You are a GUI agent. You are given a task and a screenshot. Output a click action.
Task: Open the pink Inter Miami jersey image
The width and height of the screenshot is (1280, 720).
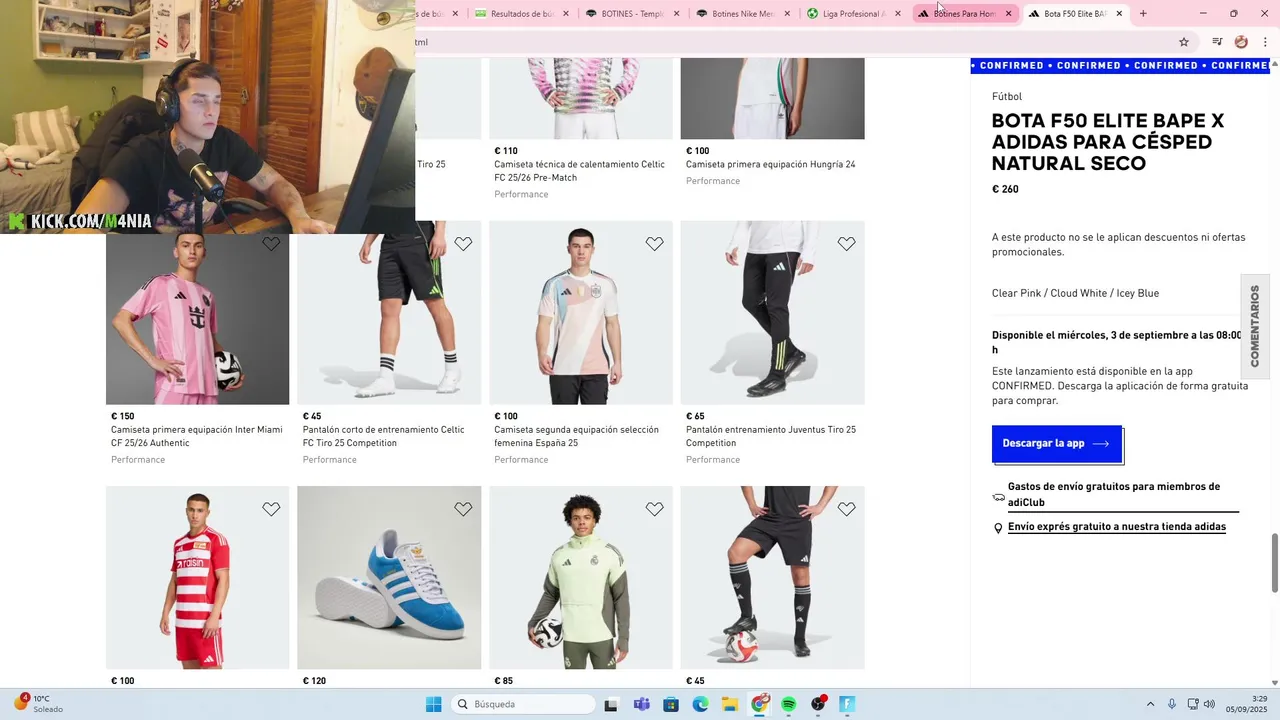click(198, 318)
